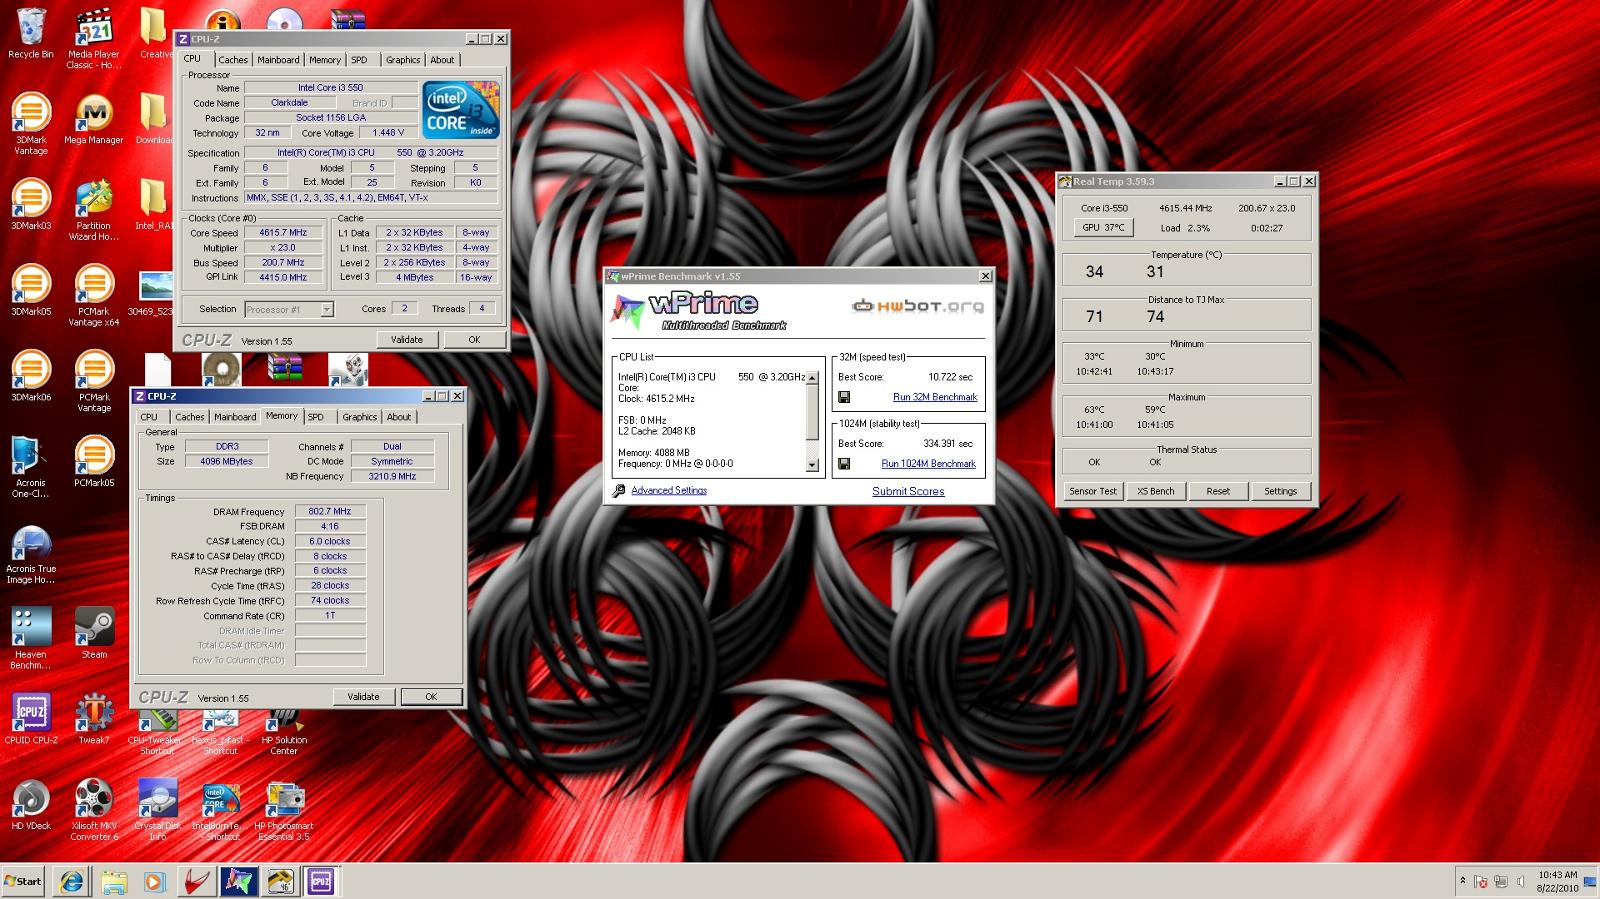Show hidden system tray icons
Viewport: 1600px width, 899px height.
1463,882
